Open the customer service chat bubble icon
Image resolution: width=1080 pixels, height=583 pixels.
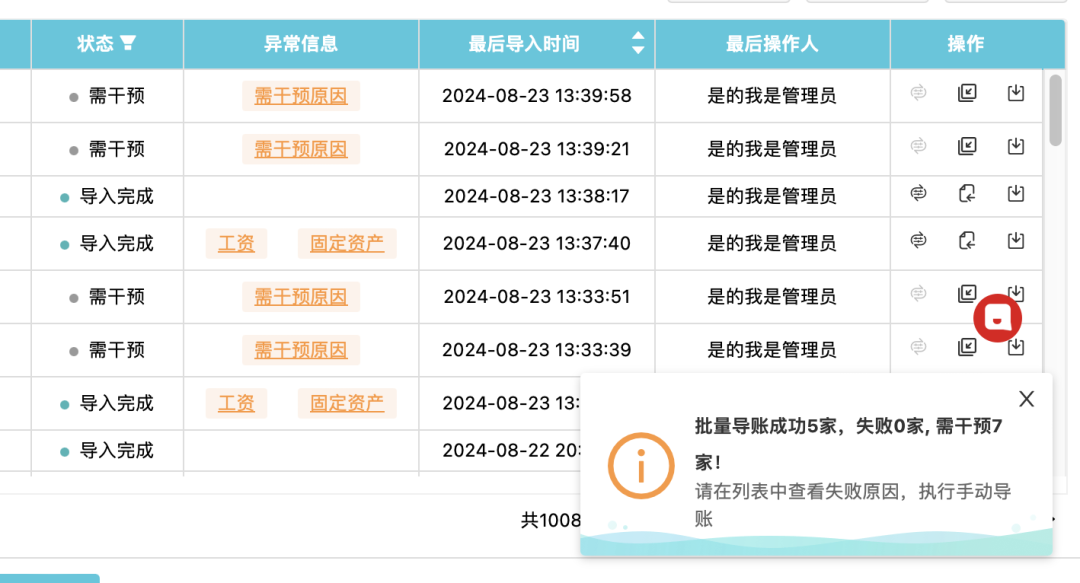tap(996, 318)
